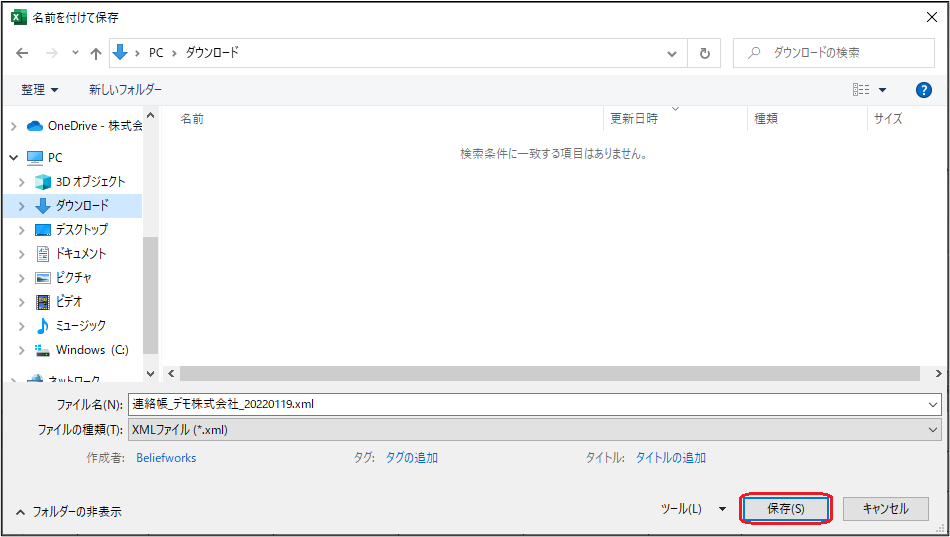
Task: Click the キャンセル button
Action: [x=885, y=509]
